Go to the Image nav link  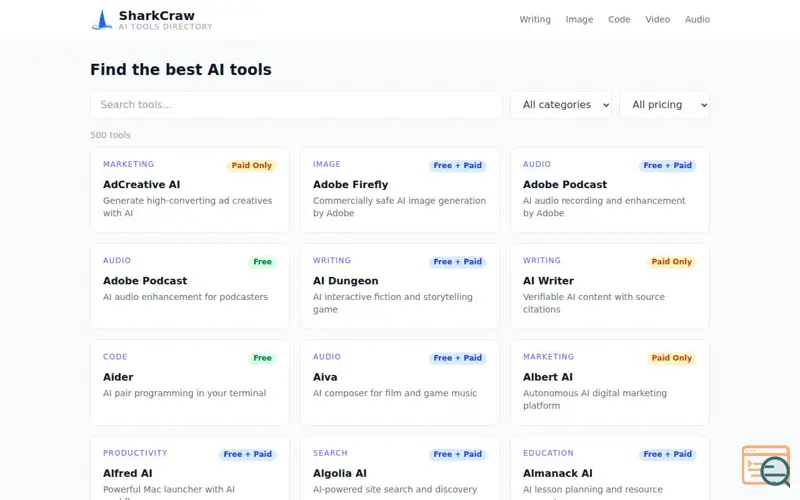(x=579, y=19)
